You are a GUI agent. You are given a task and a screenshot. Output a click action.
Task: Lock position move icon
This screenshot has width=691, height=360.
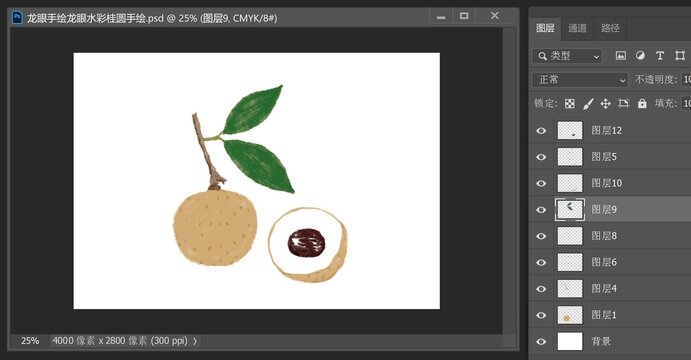606,104
